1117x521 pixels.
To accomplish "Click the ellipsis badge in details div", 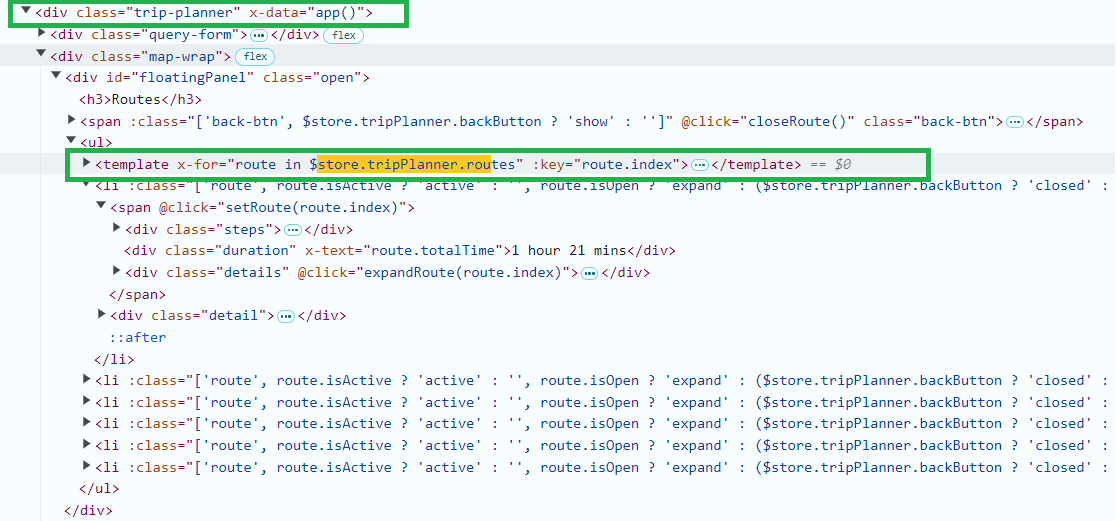I will [x=589, y=274].
